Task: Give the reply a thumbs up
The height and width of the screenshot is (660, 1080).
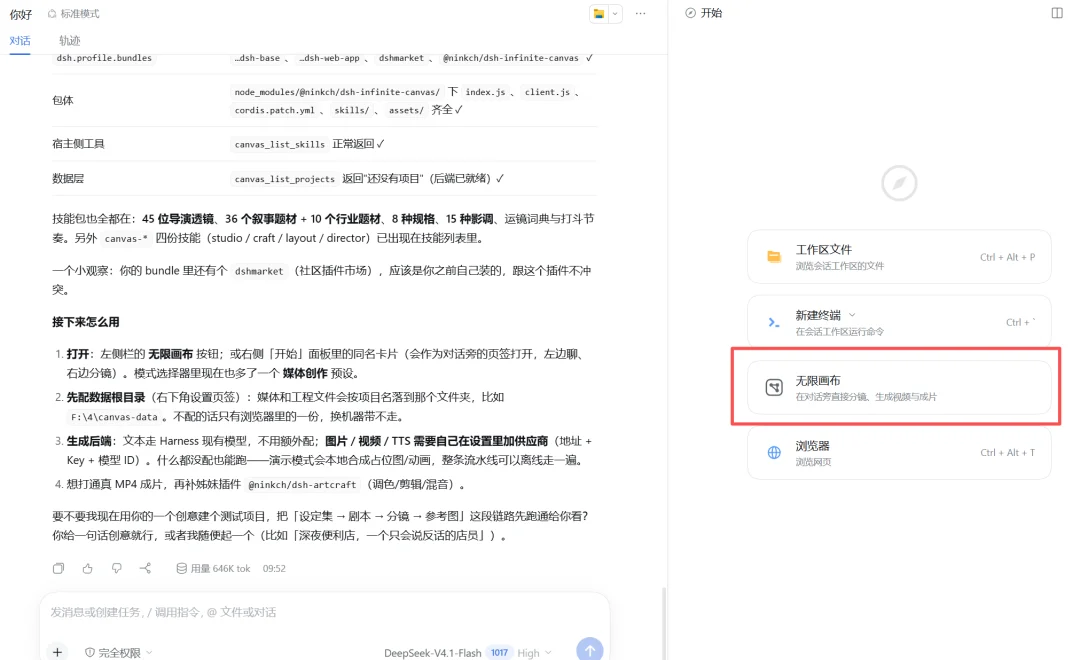Action: pos(87,568)
